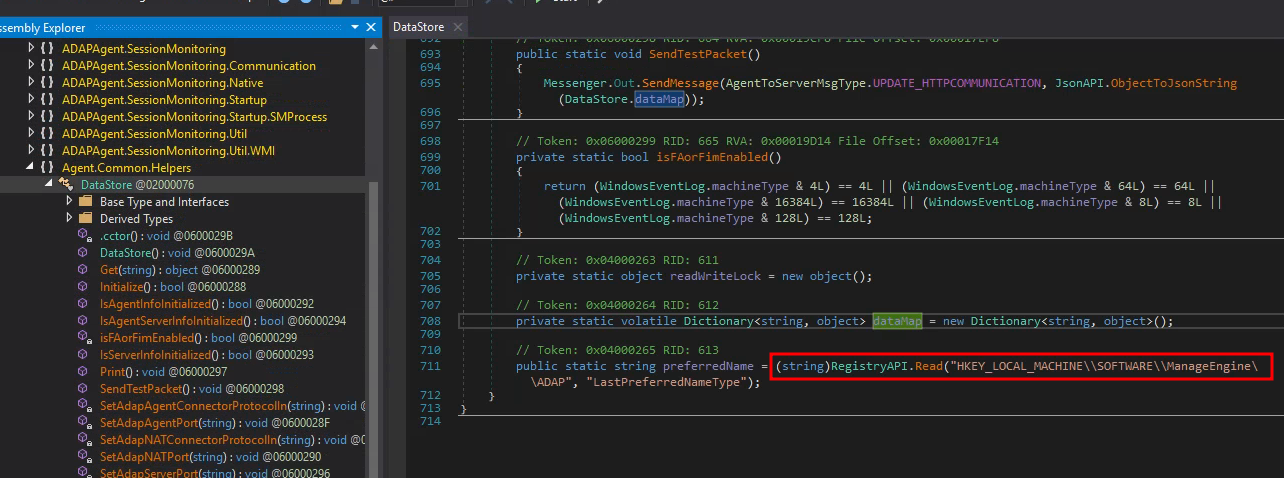Click the RegistryAPI type reference in code
Image resolution: width=1284 pixels, height=478 pixels.
869,367
